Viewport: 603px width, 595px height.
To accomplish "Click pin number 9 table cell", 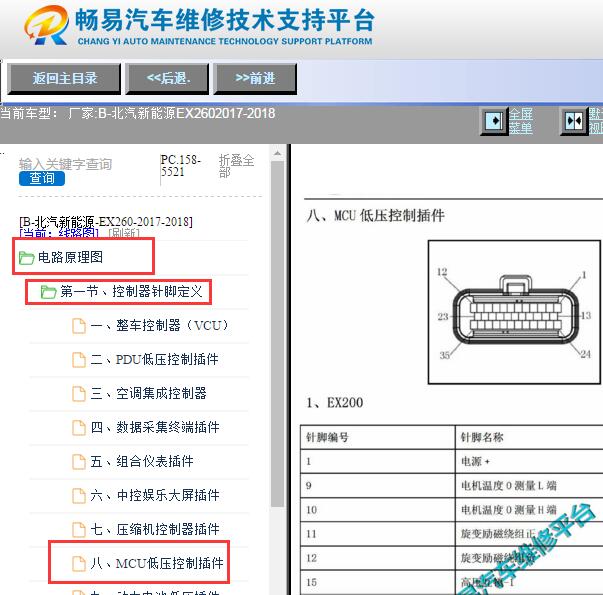I will tap(378, 486).
